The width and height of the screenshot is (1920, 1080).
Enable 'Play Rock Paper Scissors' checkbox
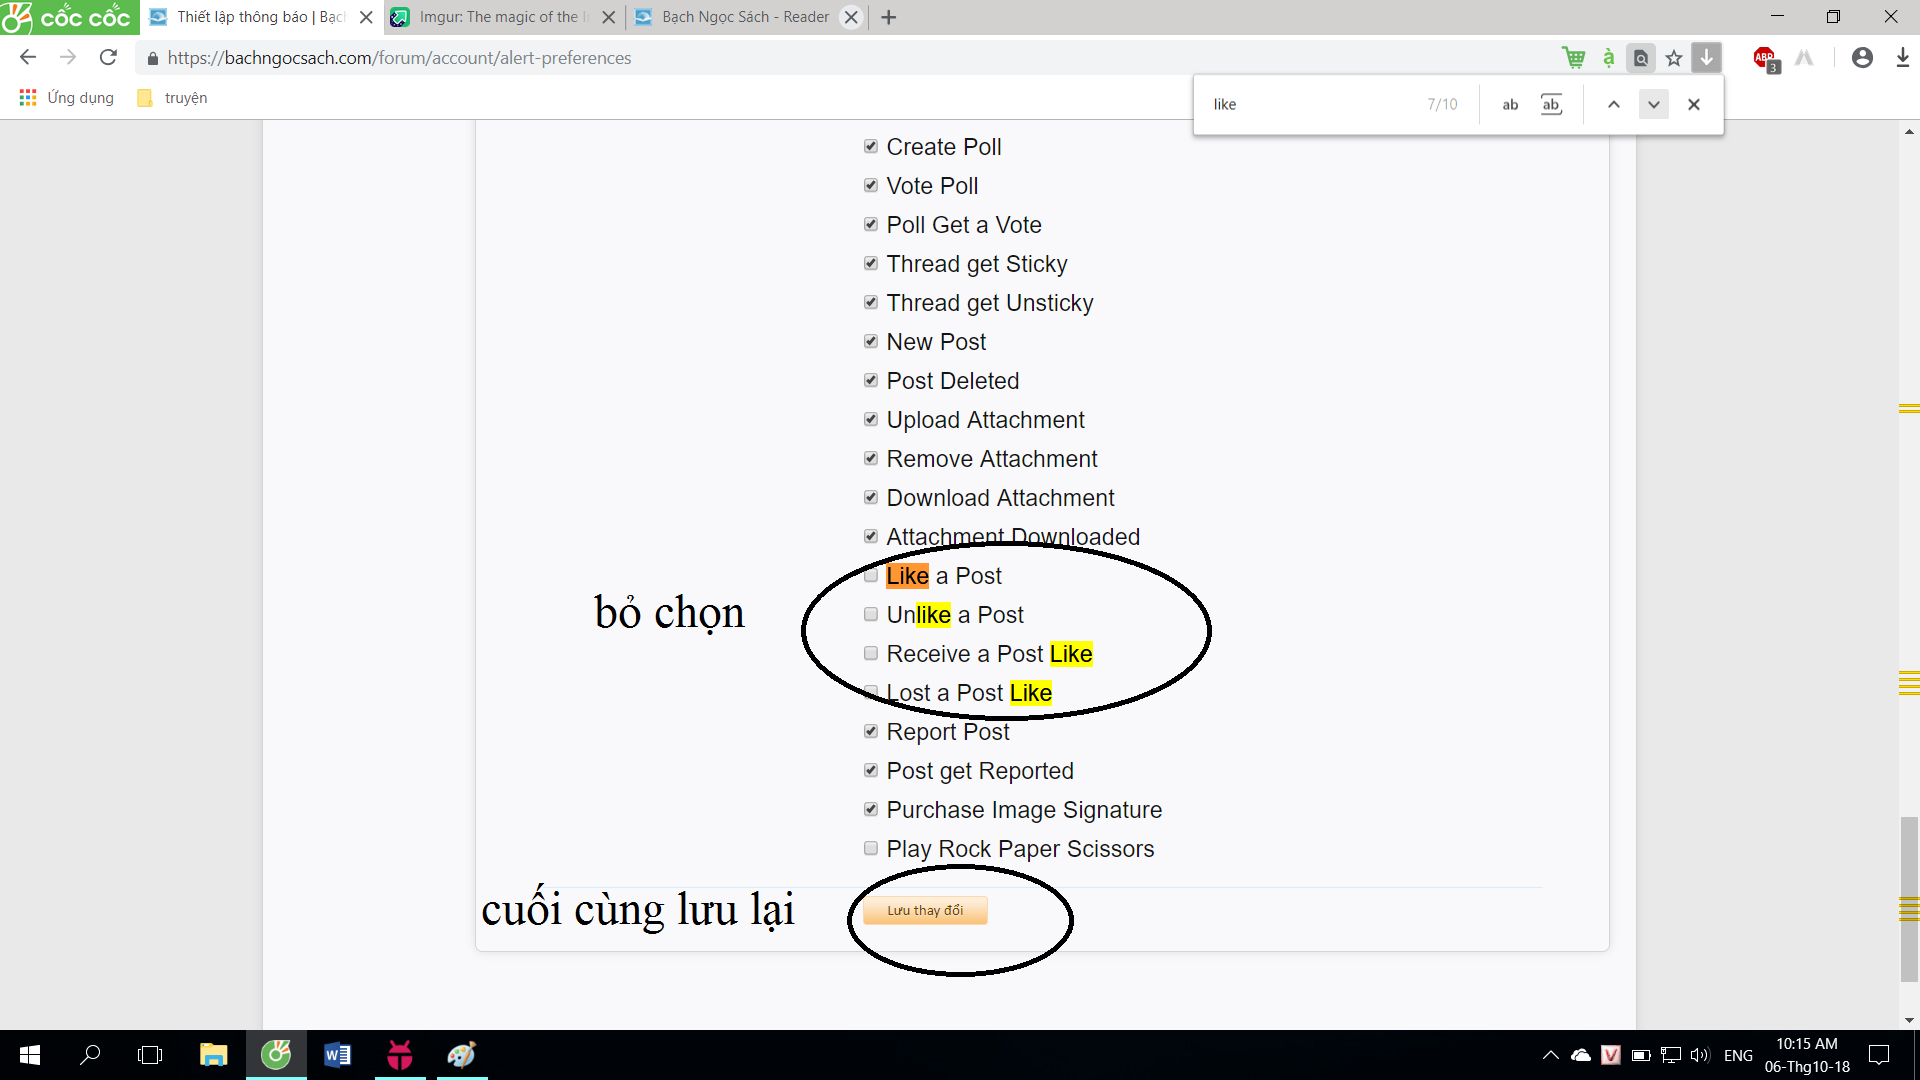[x=870, y=849]
